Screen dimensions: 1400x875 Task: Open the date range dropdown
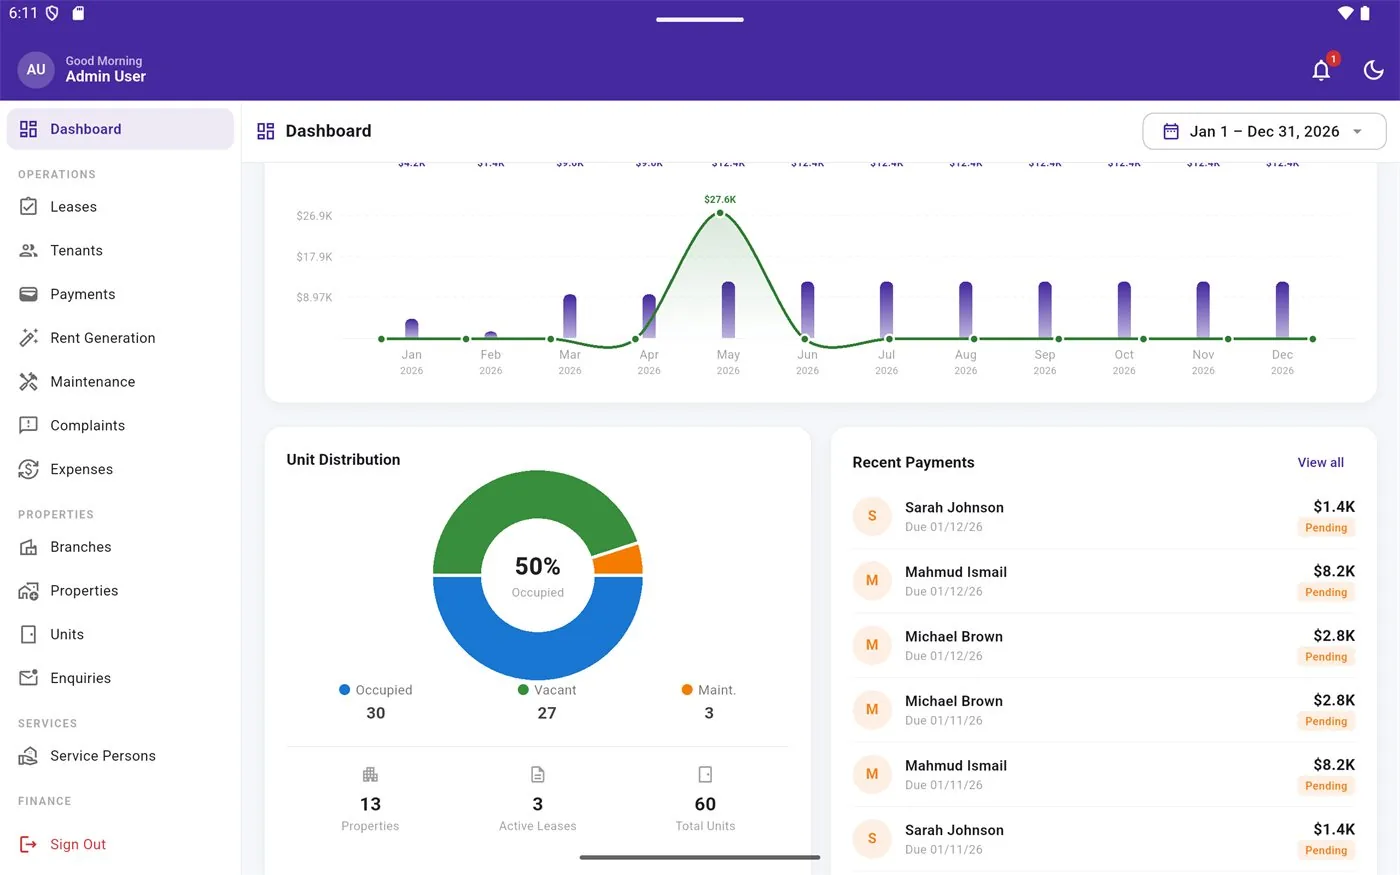[1264, 131]
